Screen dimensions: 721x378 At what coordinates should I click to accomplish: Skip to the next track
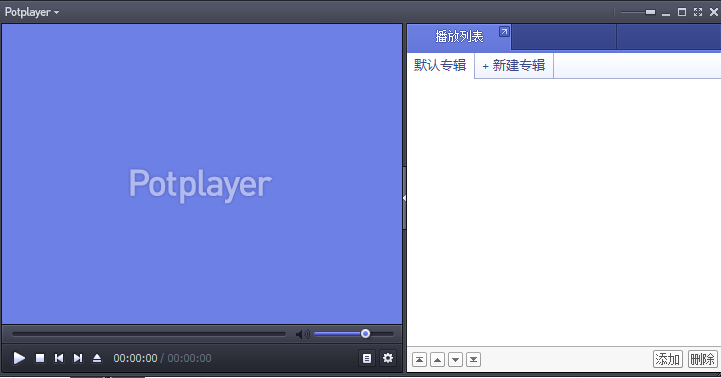point(78,358)
